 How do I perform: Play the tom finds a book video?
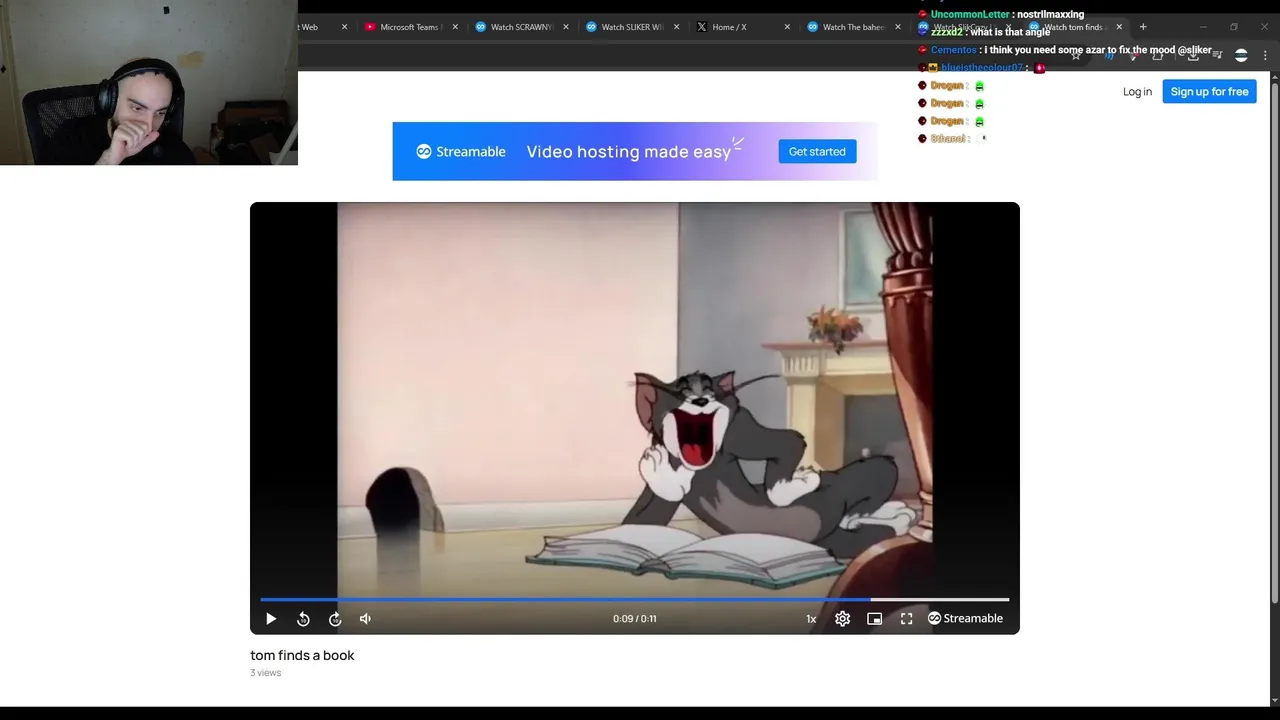[x=271, y=619]
